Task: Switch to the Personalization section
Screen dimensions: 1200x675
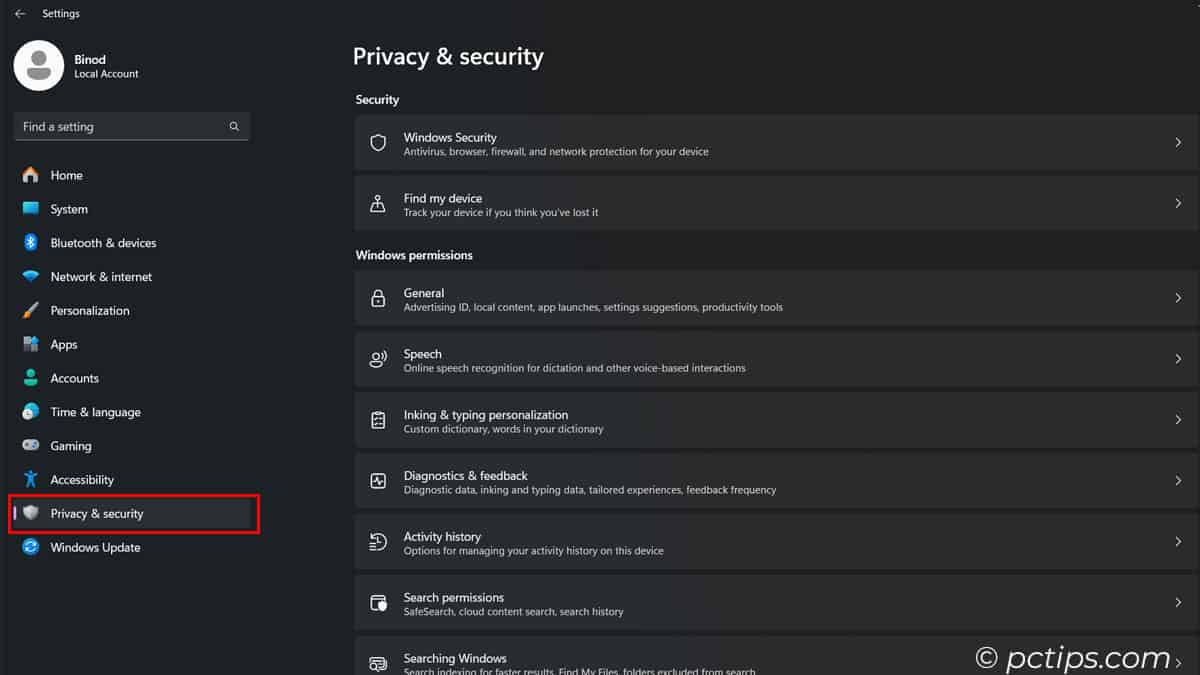Action: [88, 310]
